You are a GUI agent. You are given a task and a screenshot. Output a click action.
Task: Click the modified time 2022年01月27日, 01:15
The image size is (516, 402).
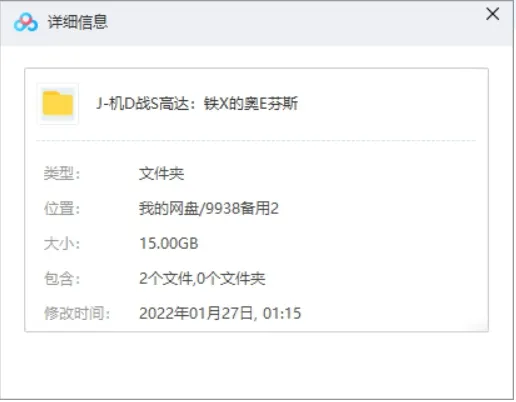(x=220, y=313)
